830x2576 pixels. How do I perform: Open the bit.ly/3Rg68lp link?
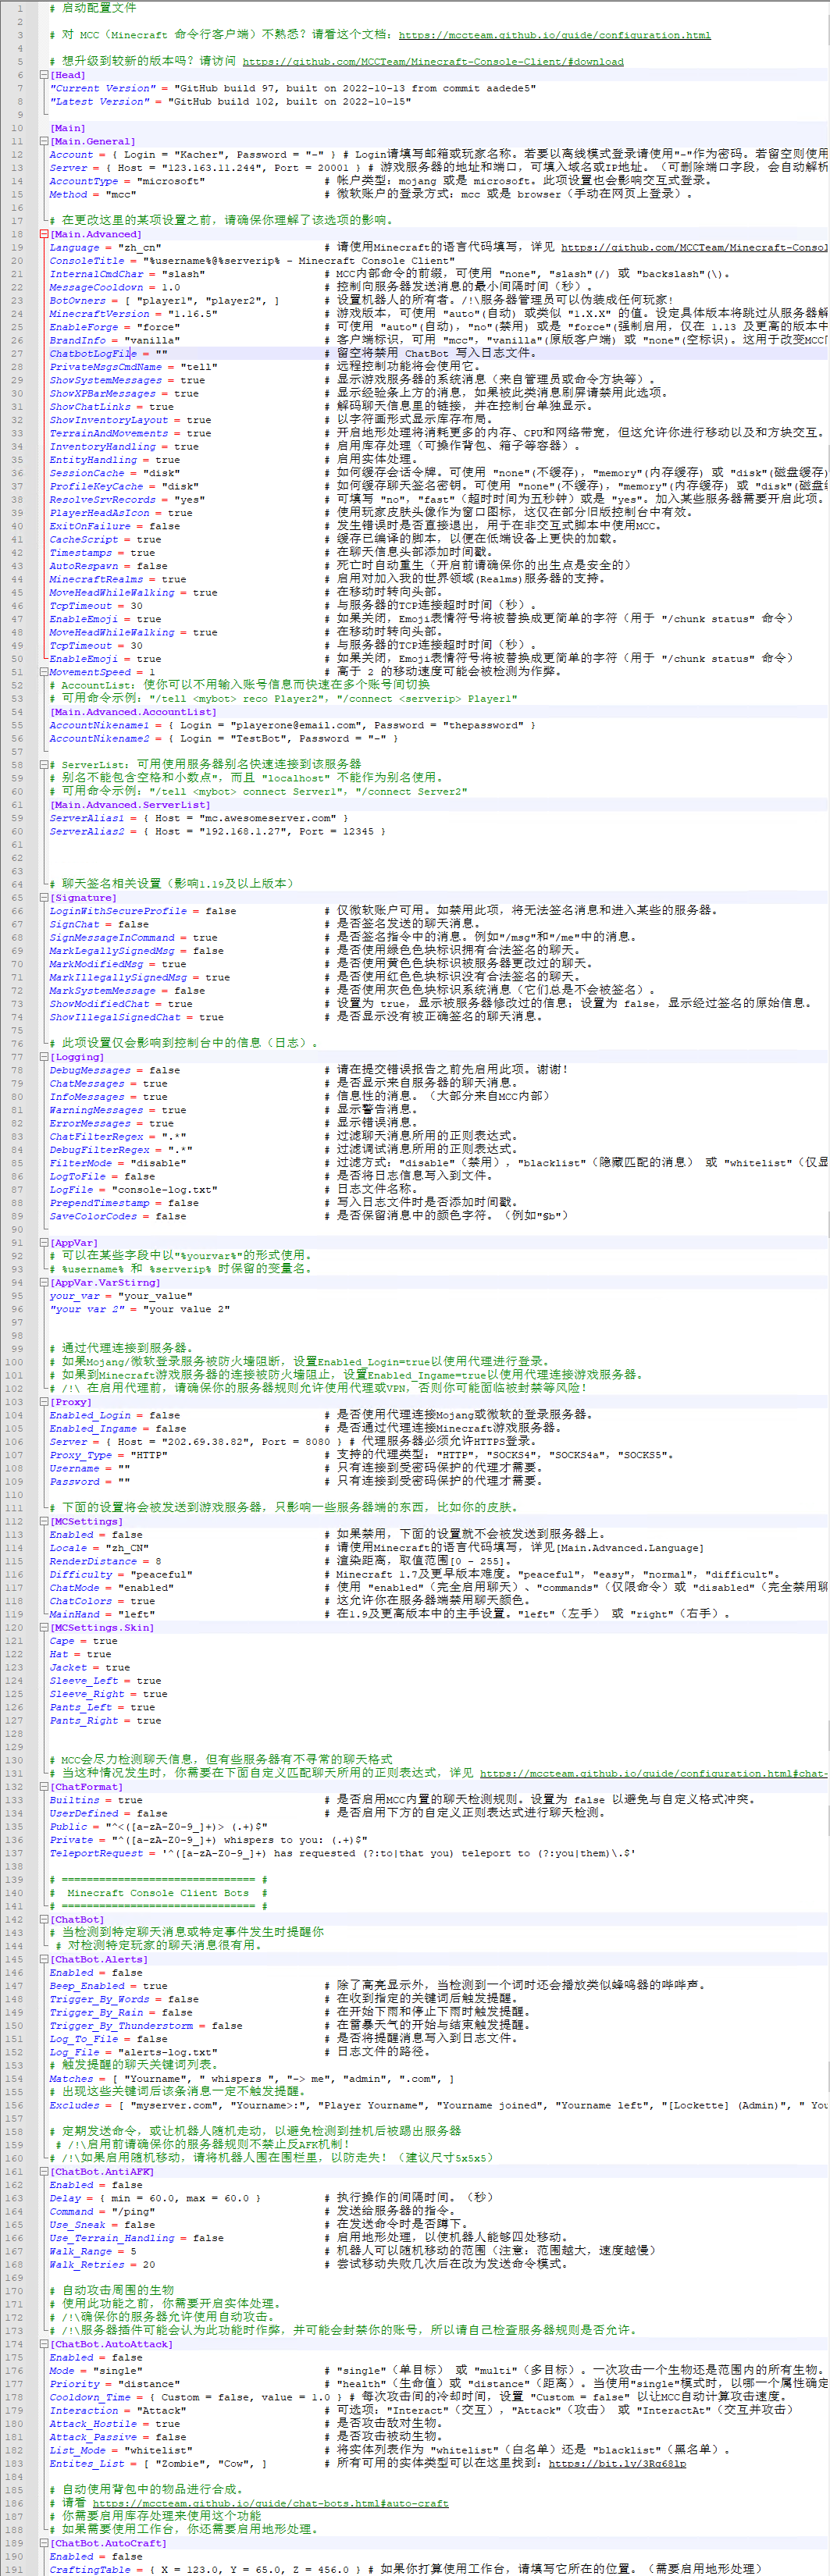(x=617, y=2464)
